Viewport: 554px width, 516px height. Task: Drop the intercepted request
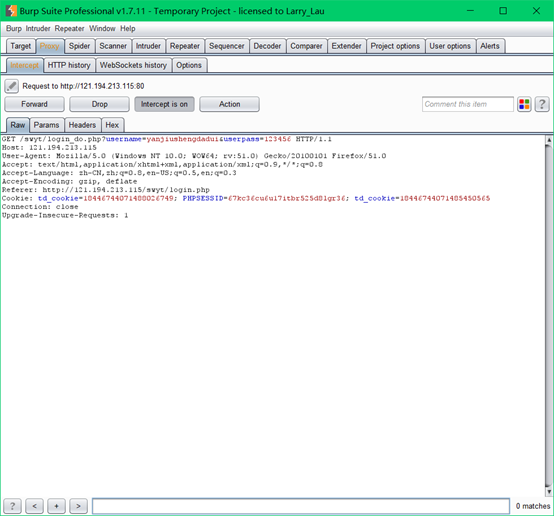[x=99, y=104]
